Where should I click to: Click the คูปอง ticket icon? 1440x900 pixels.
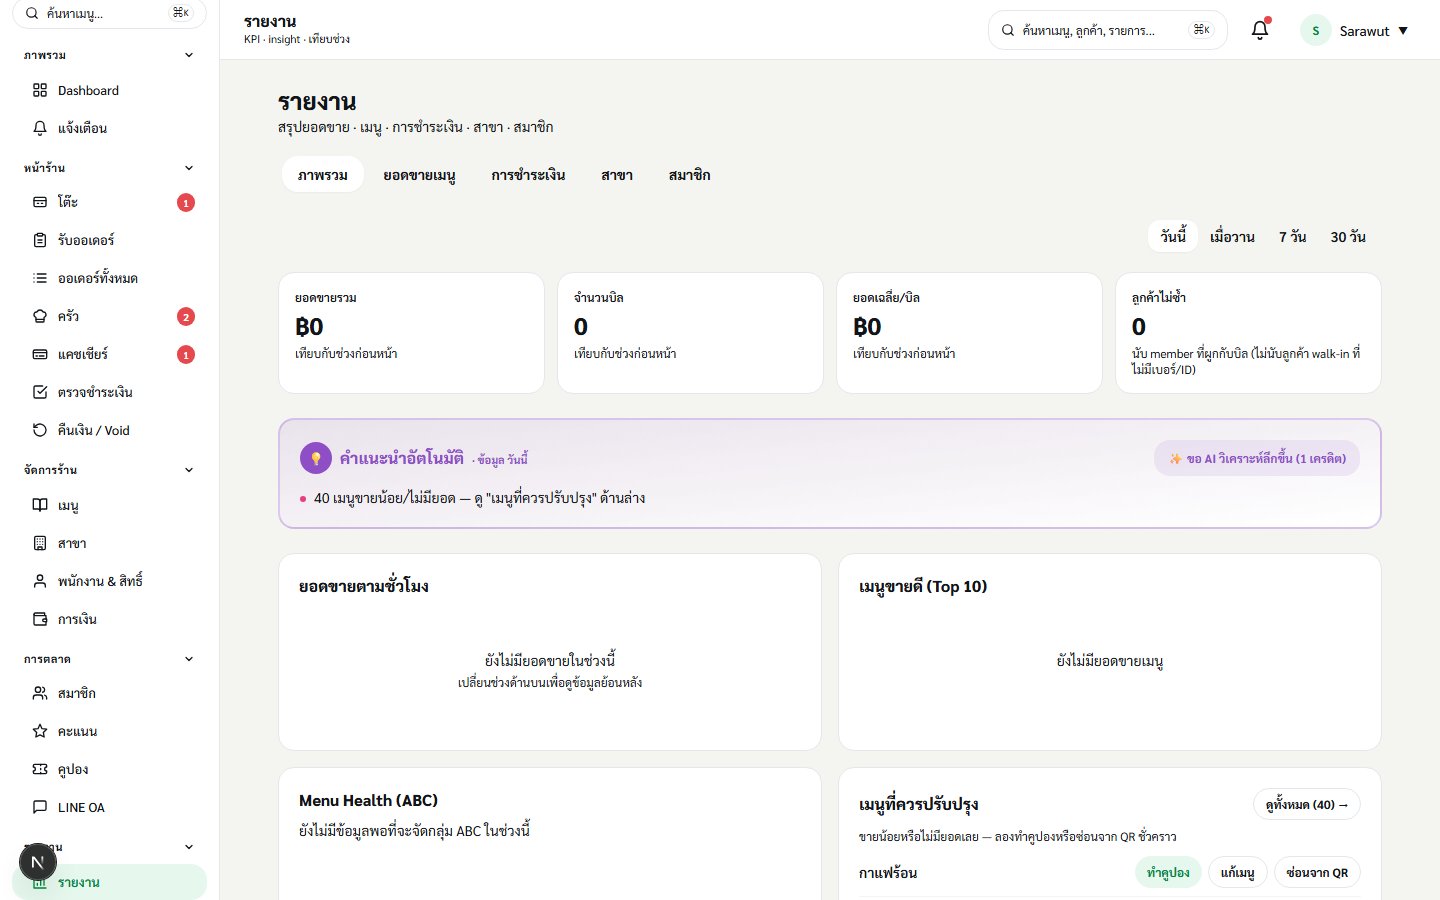[40, 769]
